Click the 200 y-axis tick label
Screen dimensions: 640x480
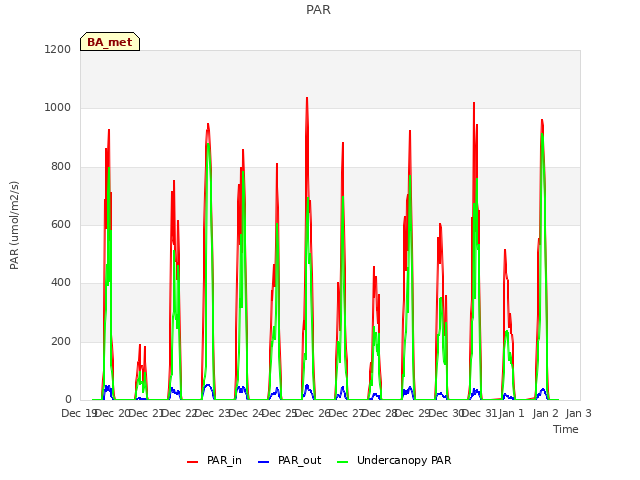pyautogui.click(x=61, y=341)
